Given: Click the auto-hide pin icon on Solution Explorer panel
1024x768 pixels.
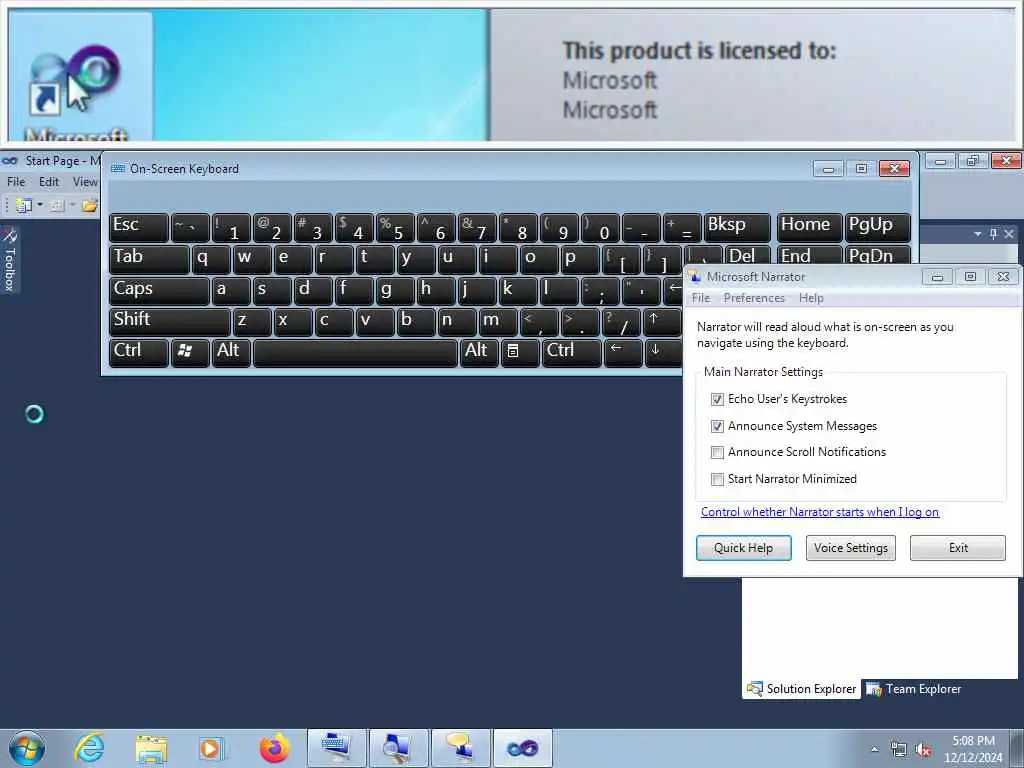Looking at the screenshot, I should click(993, 234).
